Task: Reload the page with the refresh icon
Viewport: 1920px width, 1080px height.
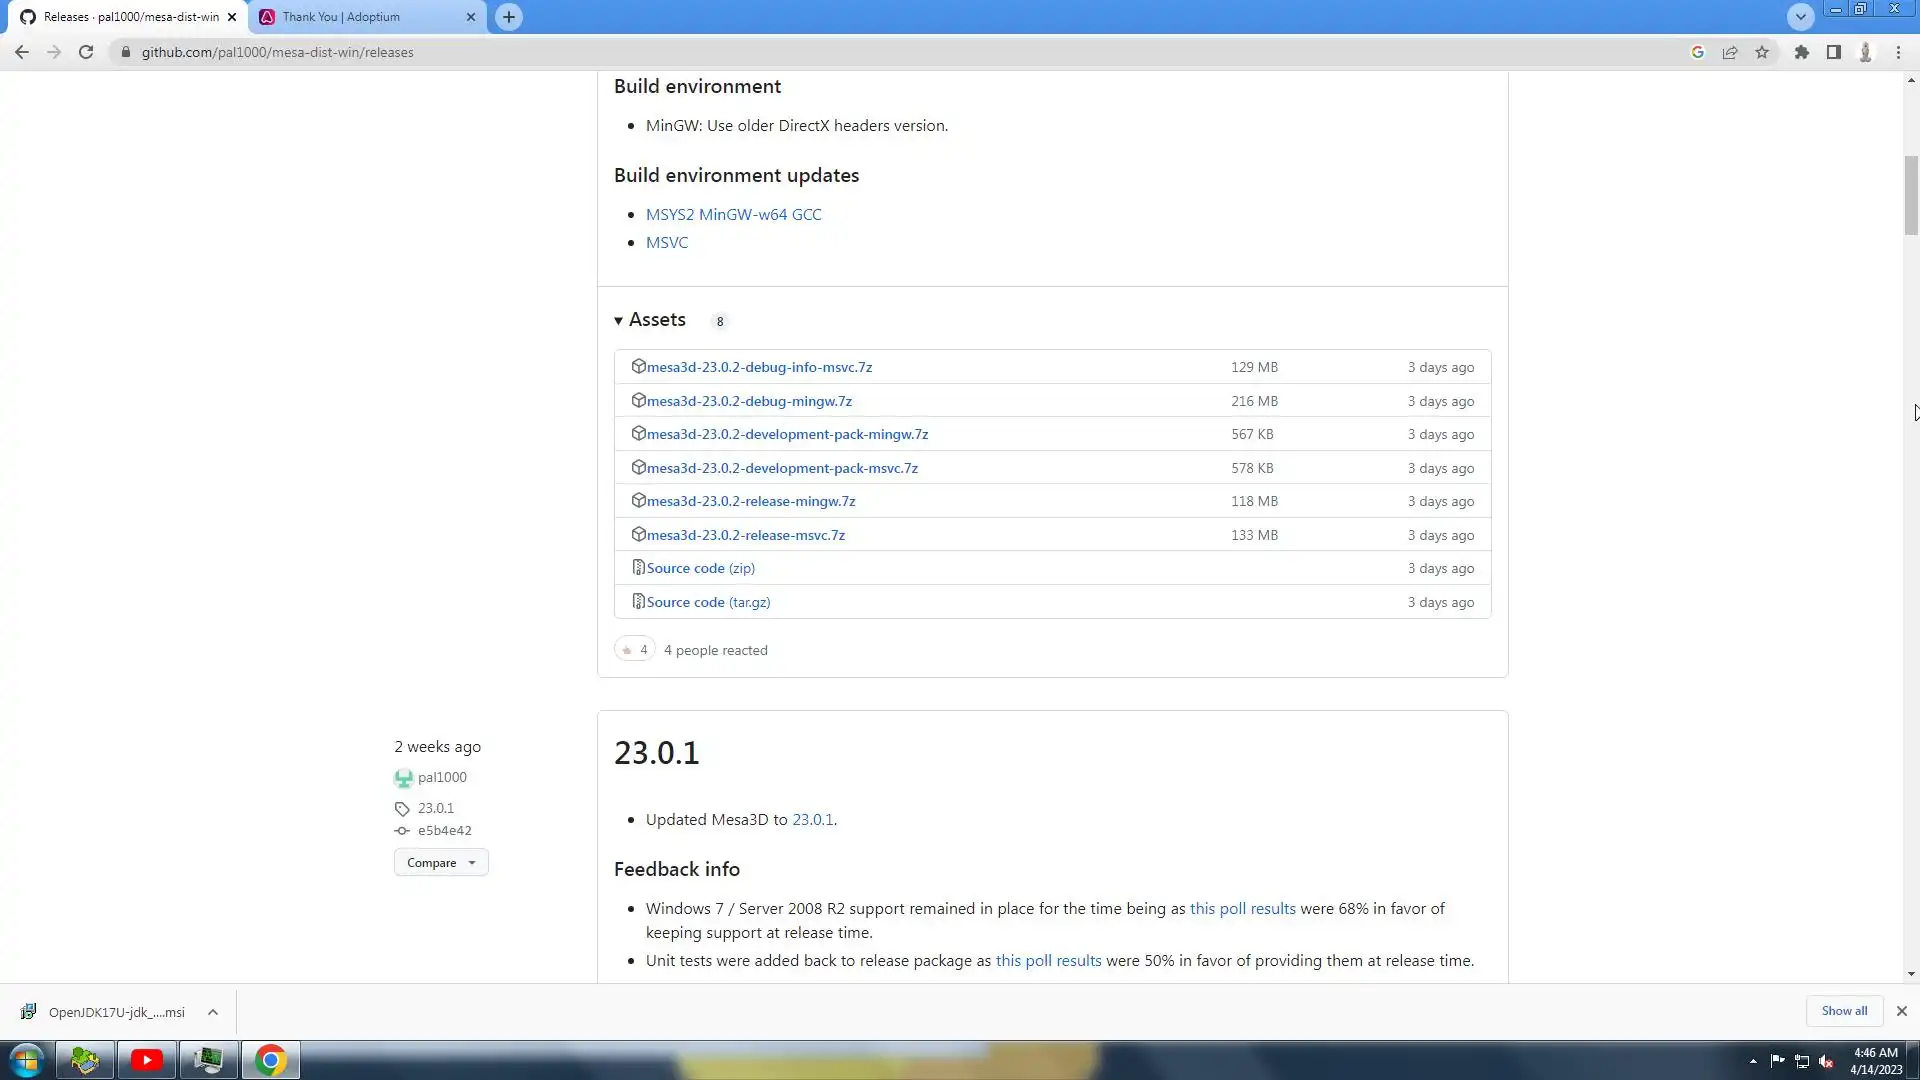Action: (x=86, y=52)
